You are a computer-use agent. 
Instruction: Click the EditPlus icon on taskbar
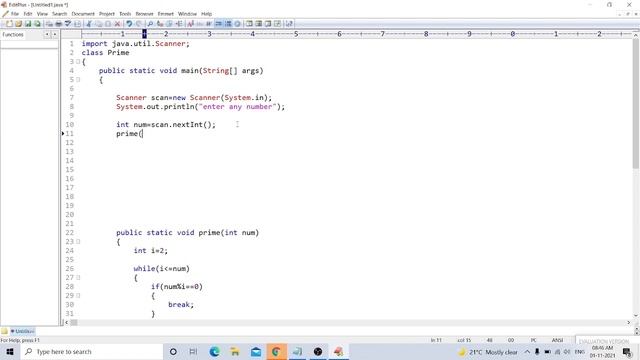click(x=338, y=351)
